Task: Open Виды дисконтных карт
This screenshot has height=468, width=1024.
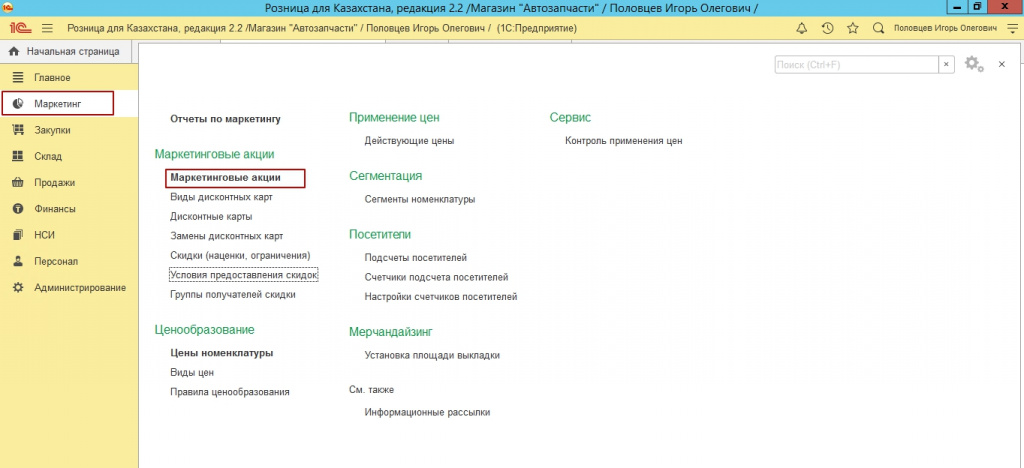Action: (x=221, y=197)
